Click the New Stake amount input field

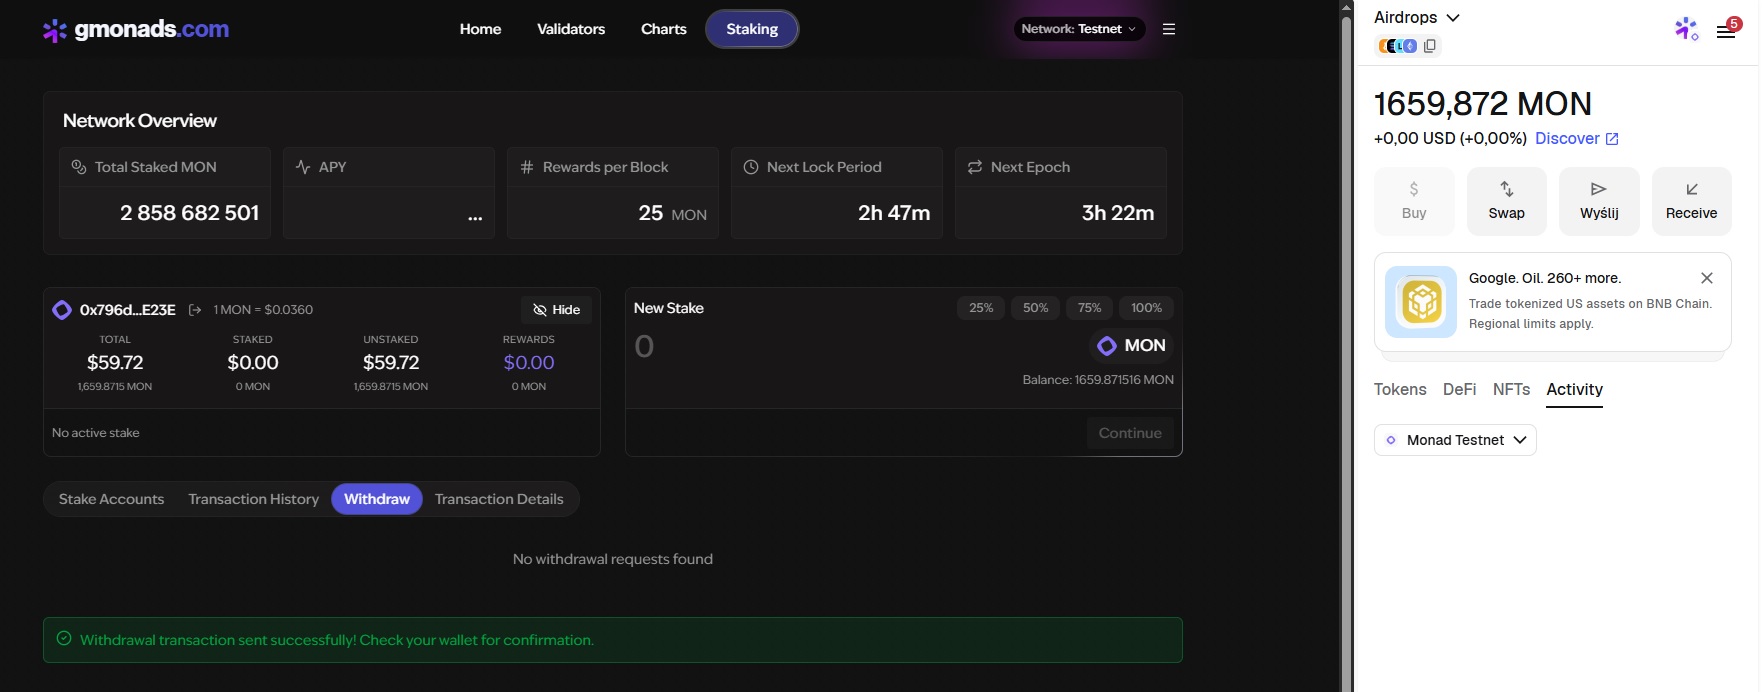pyautogui.click(x=800, y=346)
